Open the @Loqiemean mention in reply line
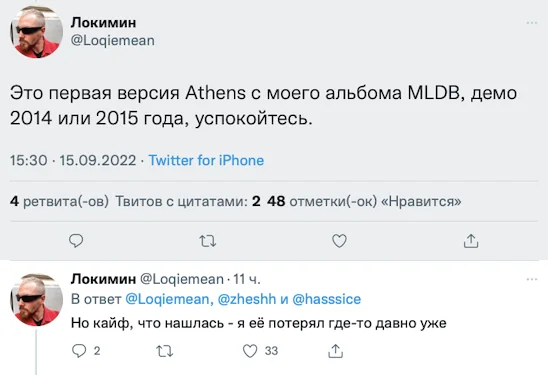This screenshot has height=375, width=548. 169,300
